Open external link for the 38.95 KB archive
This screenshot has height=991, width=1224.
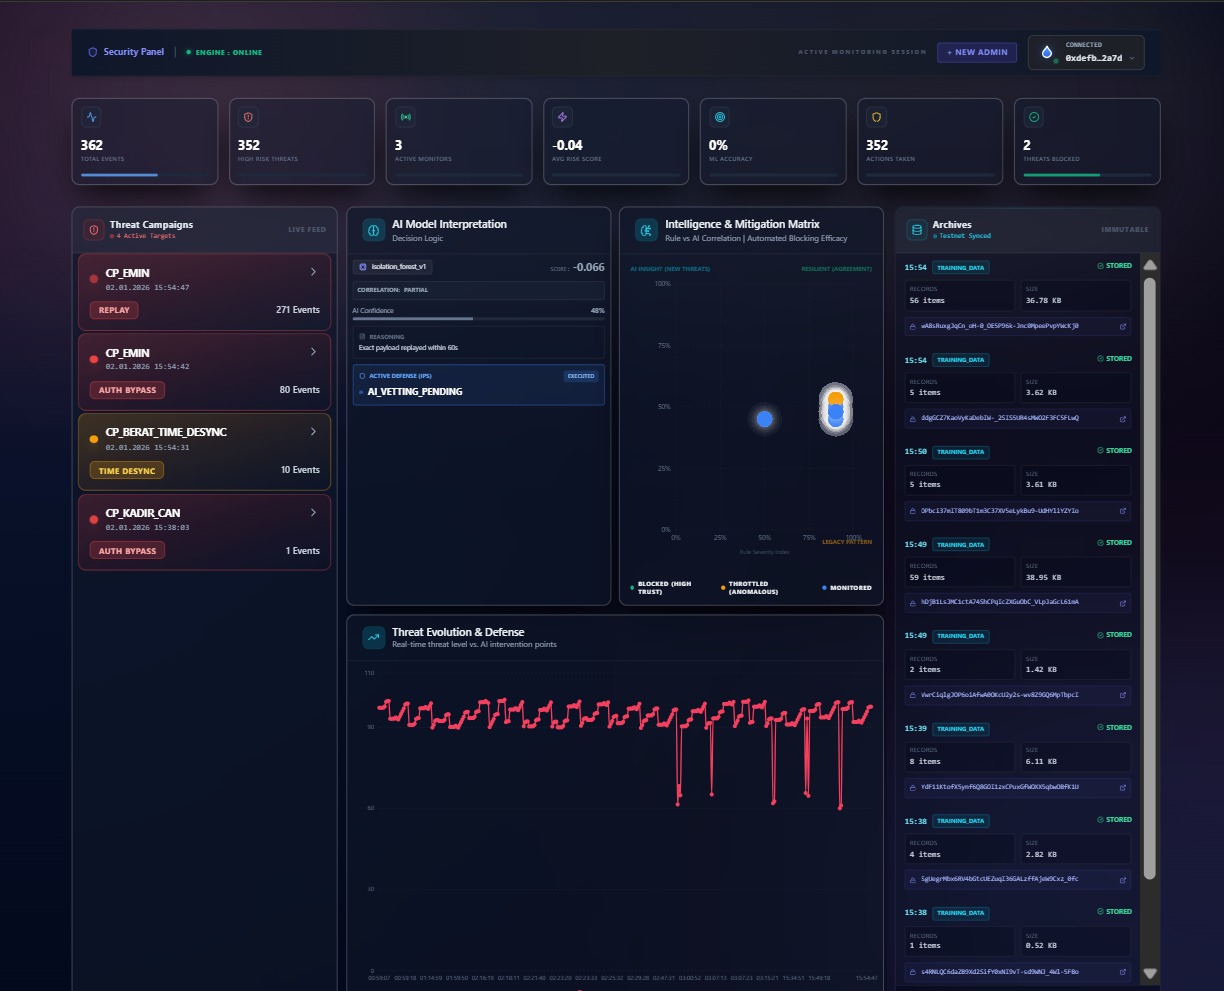[x=1122, y=602]
